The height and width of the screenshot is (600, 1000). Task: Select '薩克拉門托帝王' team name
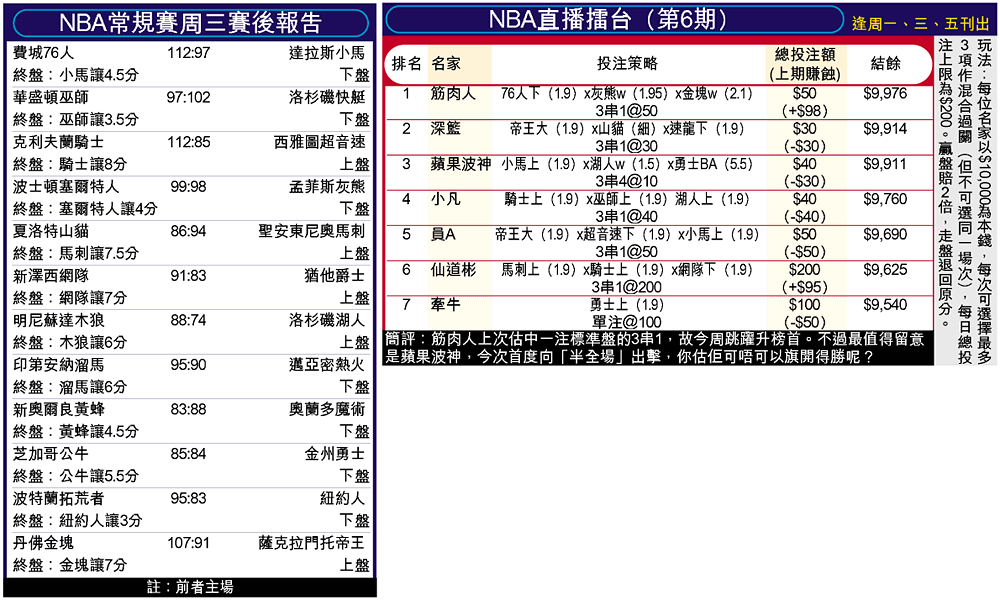click(312, 543)
